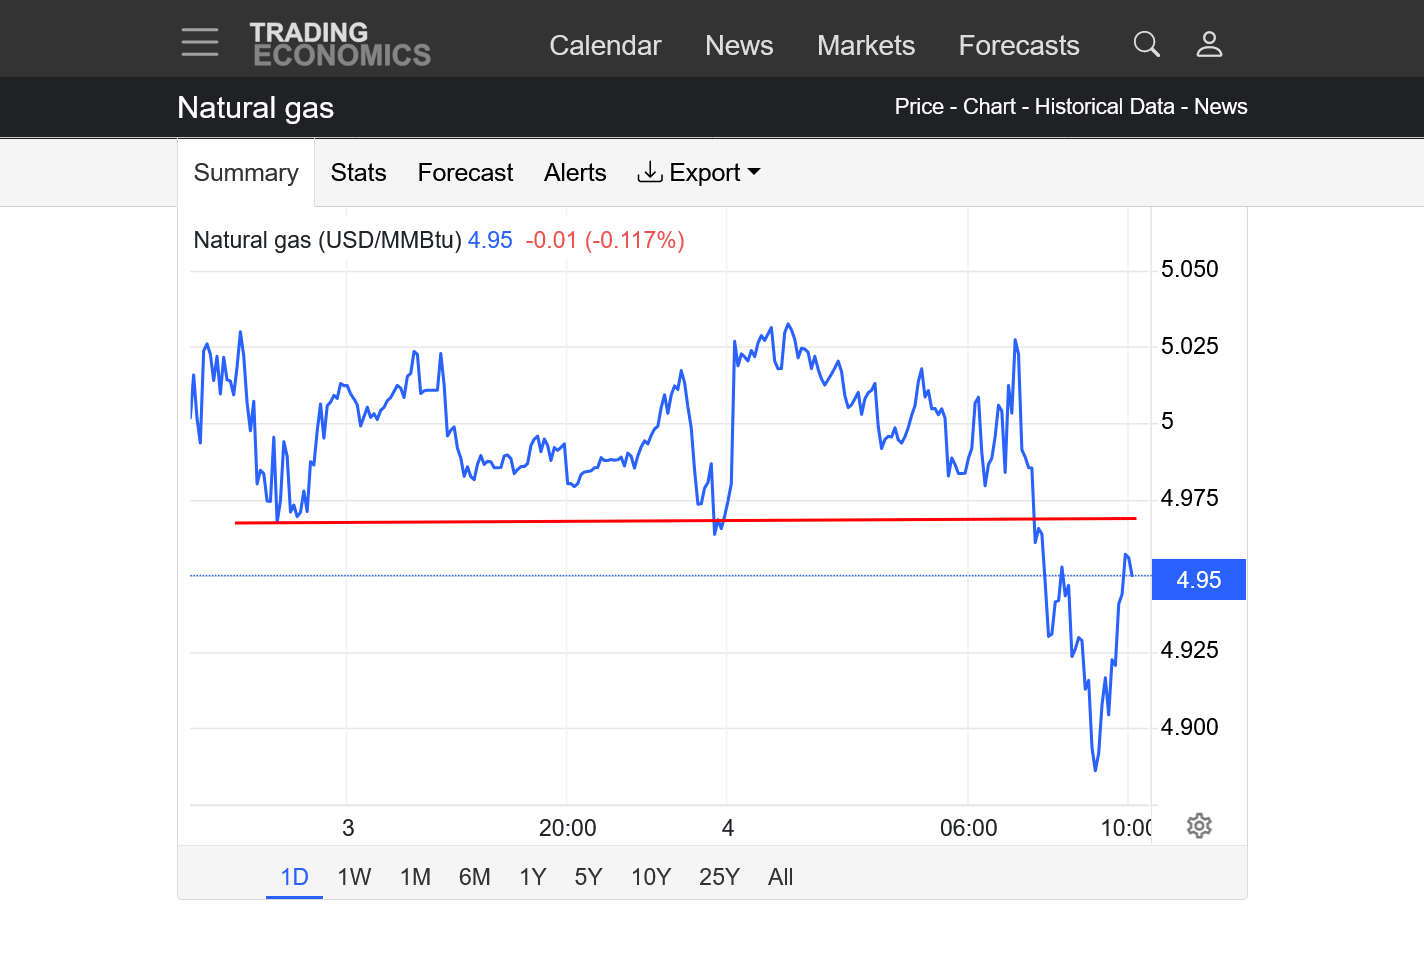The height and width of the screenshot is (961, 1424).
Task: Expand the Export dropdown
Action: pos(699,173)
